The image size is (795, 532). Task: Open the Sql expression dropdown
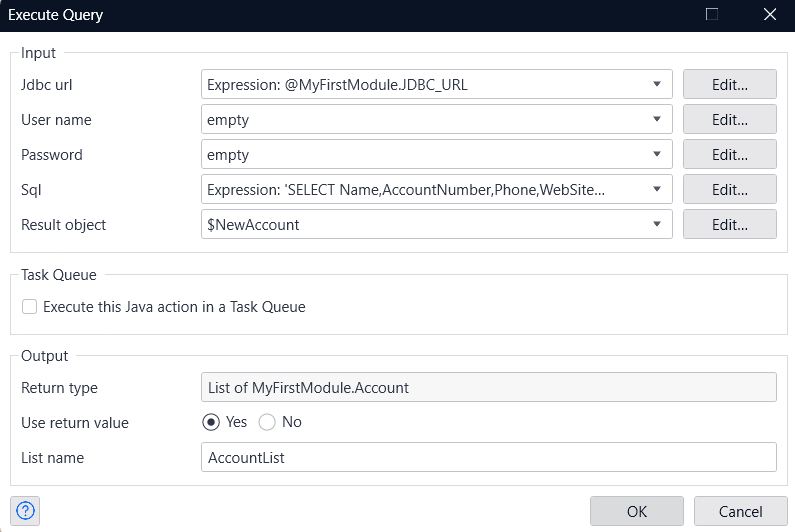[x=657, y=189]
